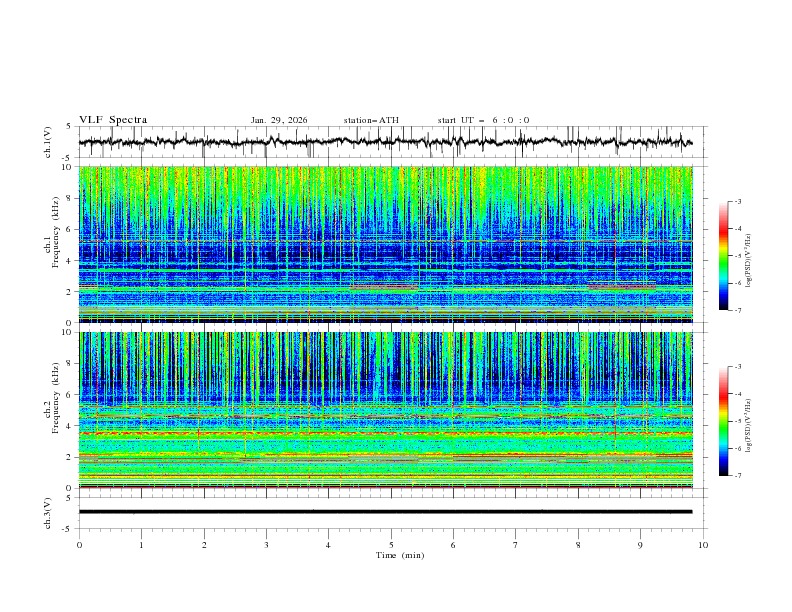Click the ch.1 "Frequency (kHz)" axis label
The height and width of the screenshot is (612, 792).
click(x=56, y=234)
